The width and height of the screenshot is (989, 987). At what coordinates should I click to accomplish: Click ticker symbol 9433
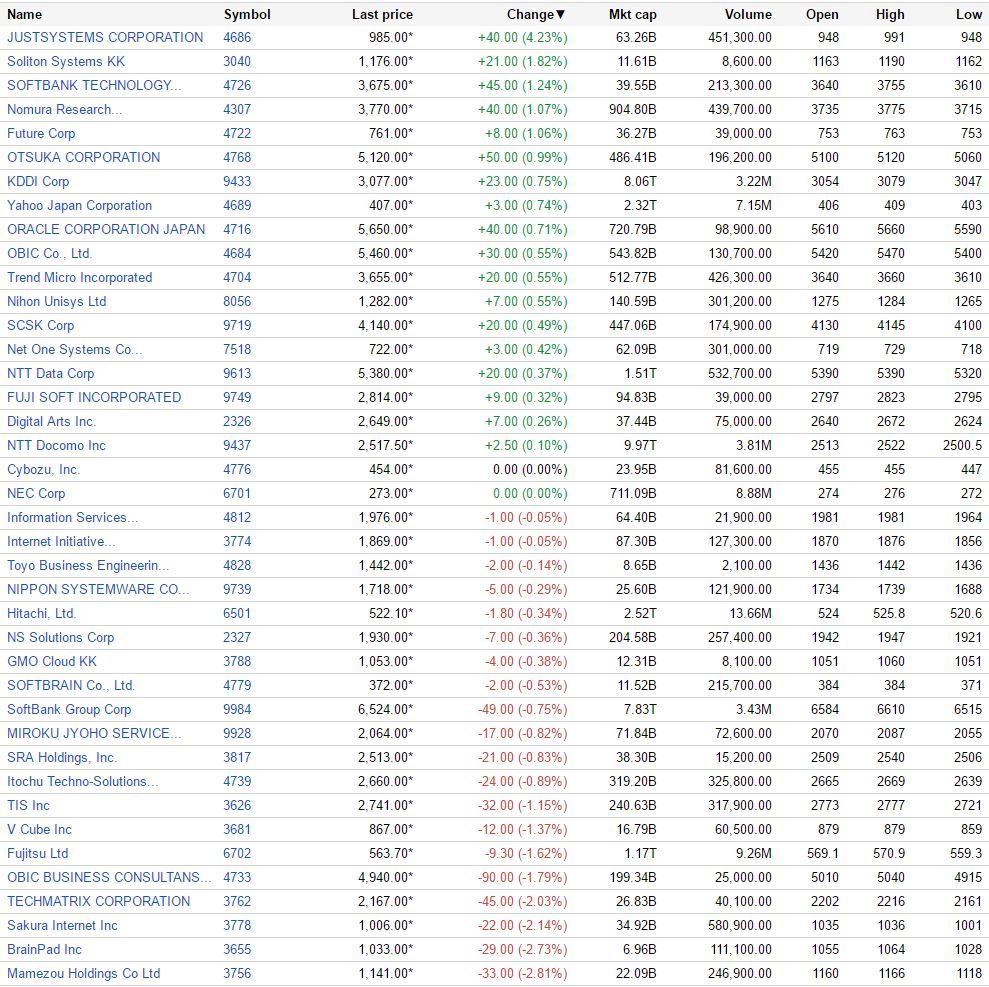(237, 181)
